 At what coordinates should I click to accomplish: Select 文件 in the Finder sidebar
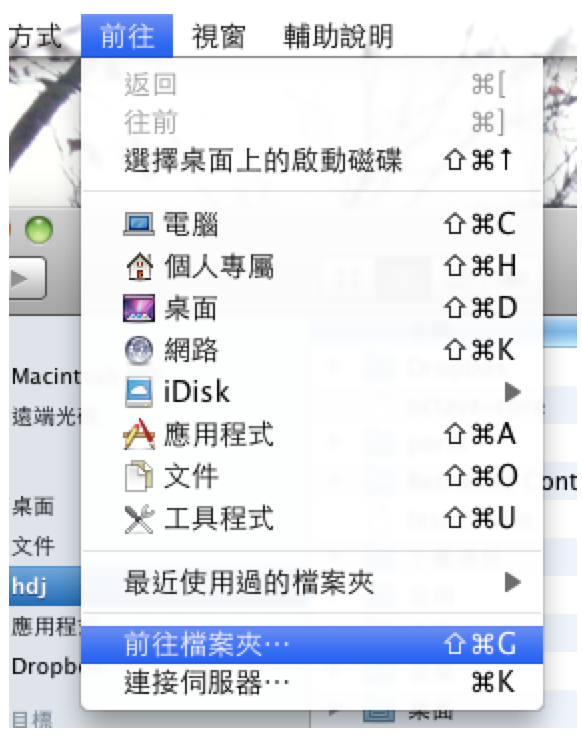pyautogui.click(x=33, y=546)
